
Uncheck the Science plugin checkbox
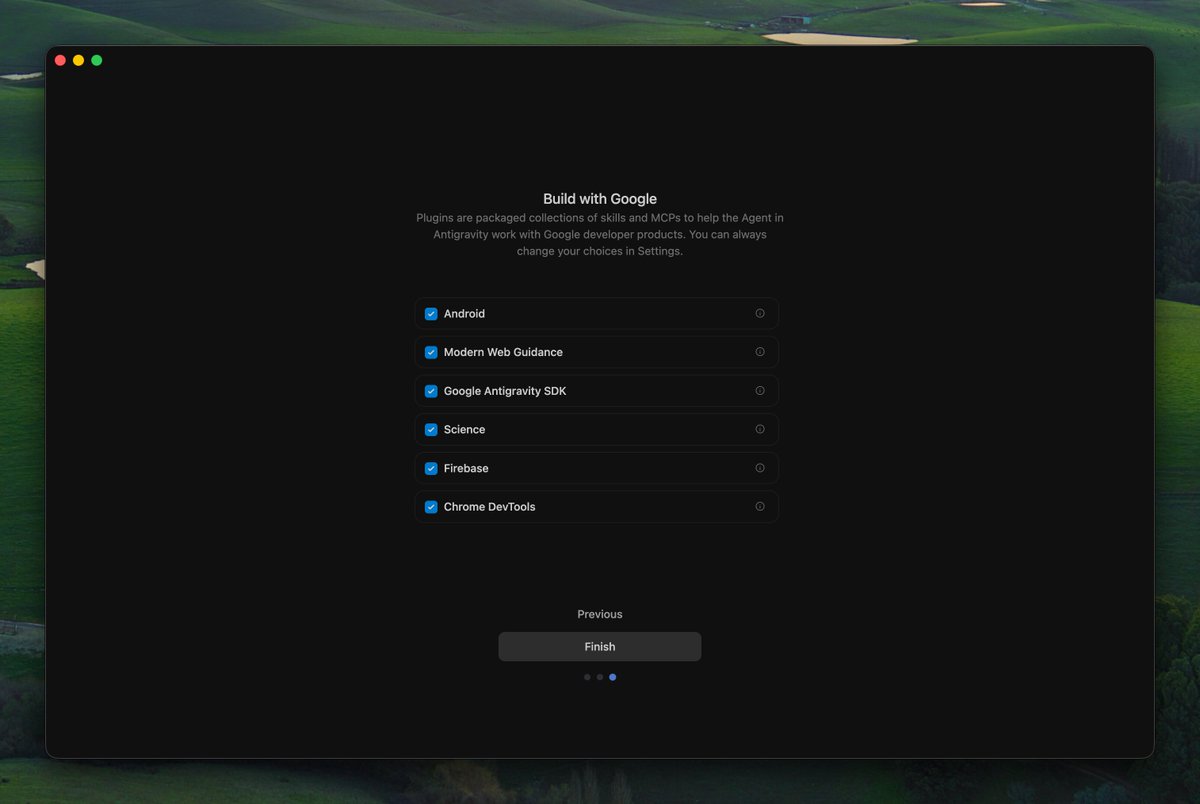(x=431, y=430)
